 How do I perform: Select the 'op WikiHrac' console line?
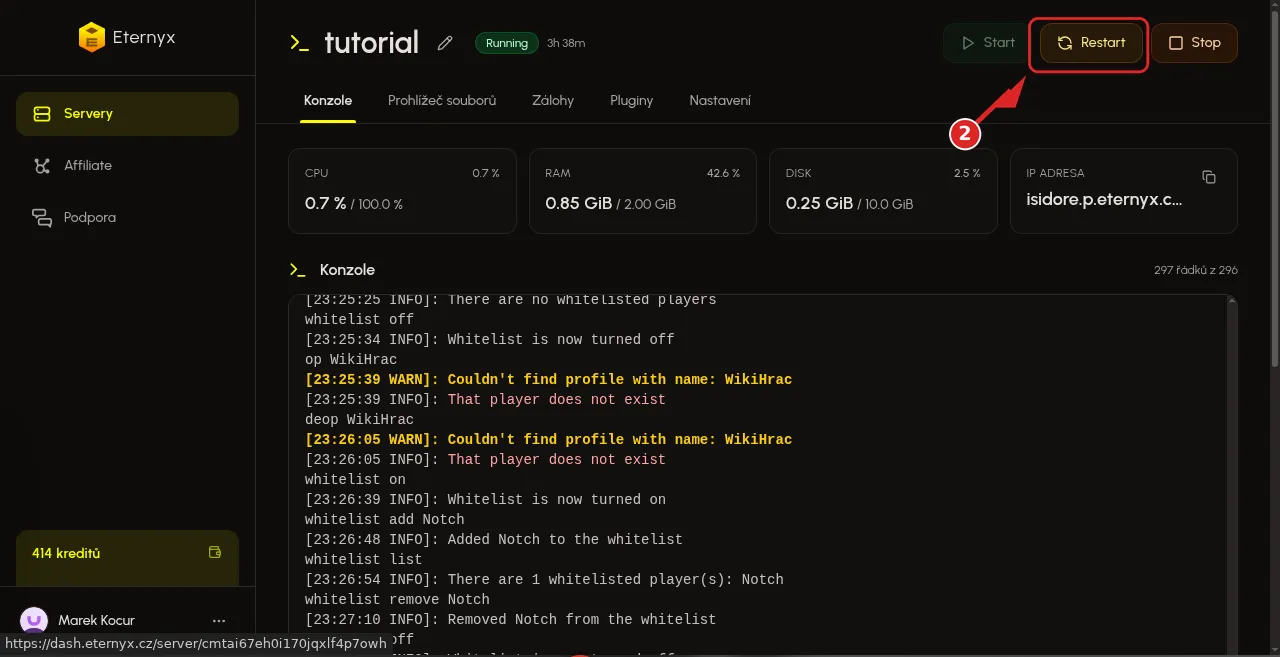point(351,360)
